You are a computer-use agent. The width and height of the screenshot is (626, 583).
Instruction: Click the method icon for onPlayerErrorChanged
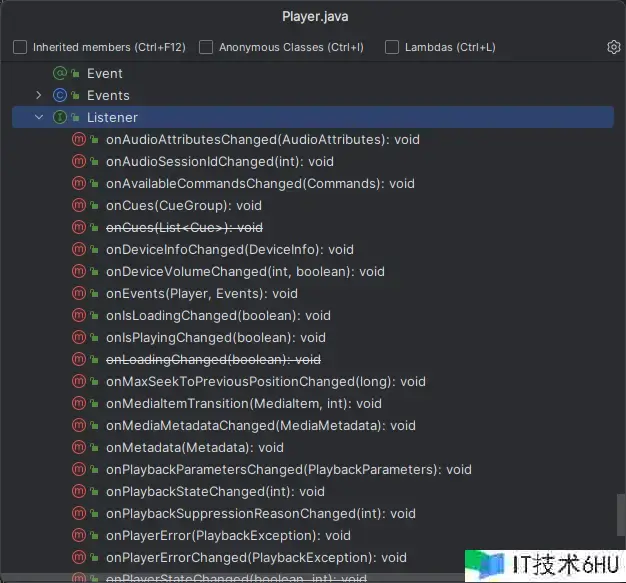[79, 557]
